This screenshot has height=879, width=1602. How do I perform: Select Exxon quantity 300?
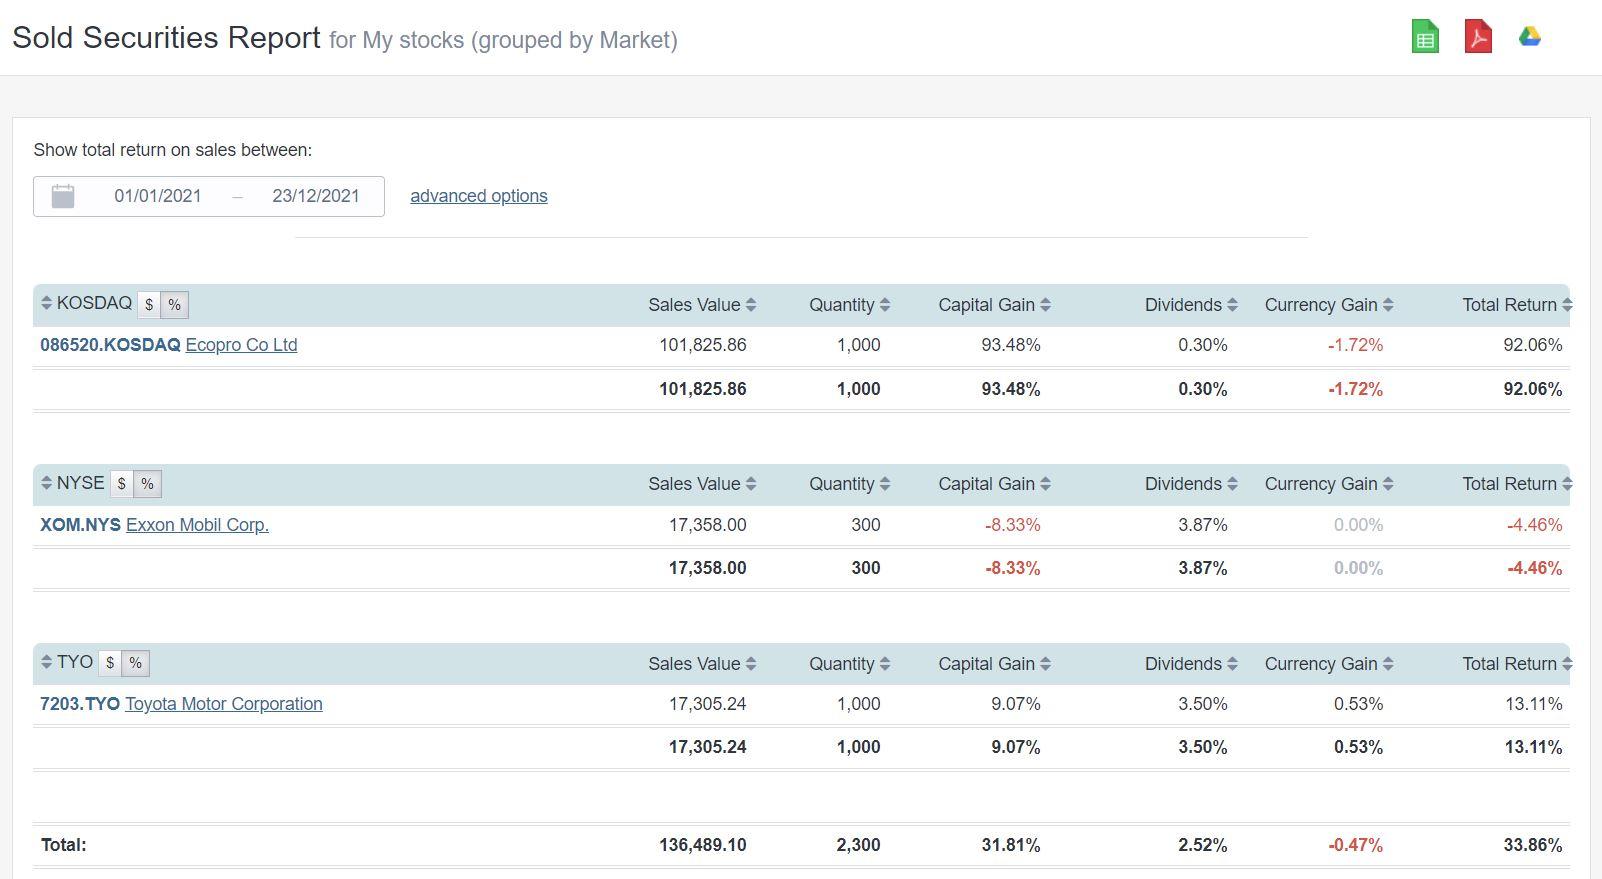point(866,525)
